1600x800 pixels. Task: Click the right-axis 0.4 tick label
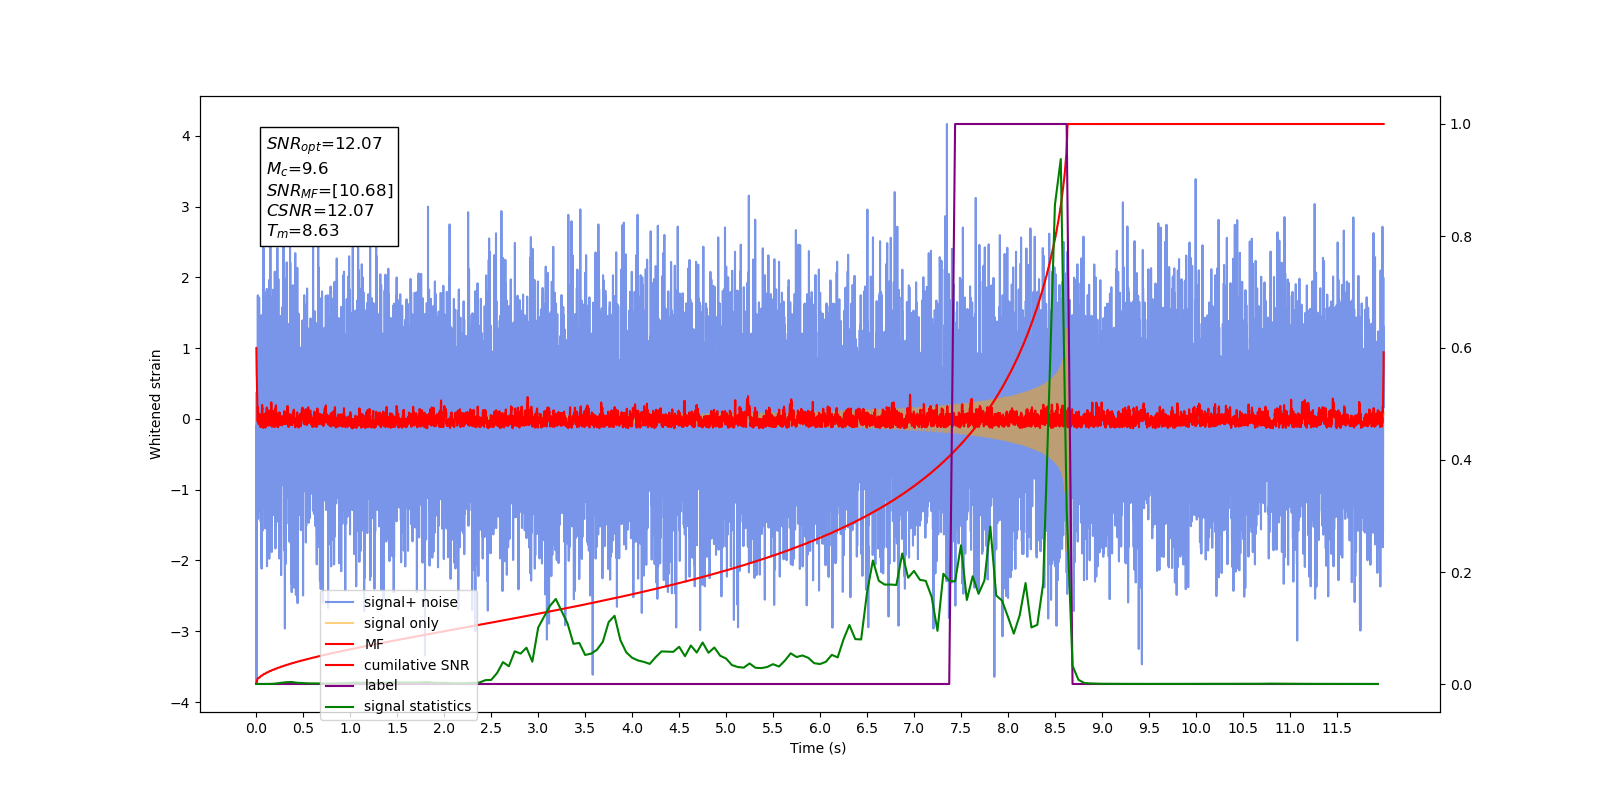pyautogui.click(x=1461, y=461)
